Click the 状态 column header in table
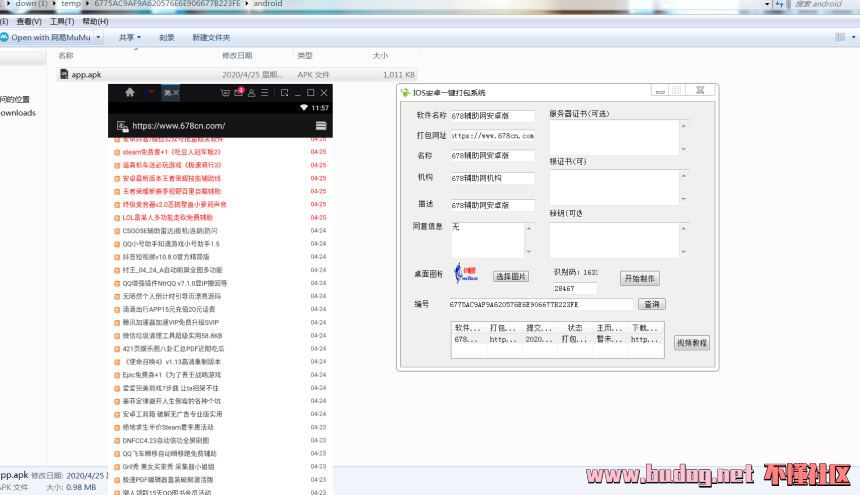This screenshot has height=495, width=860. pos(575,328)
